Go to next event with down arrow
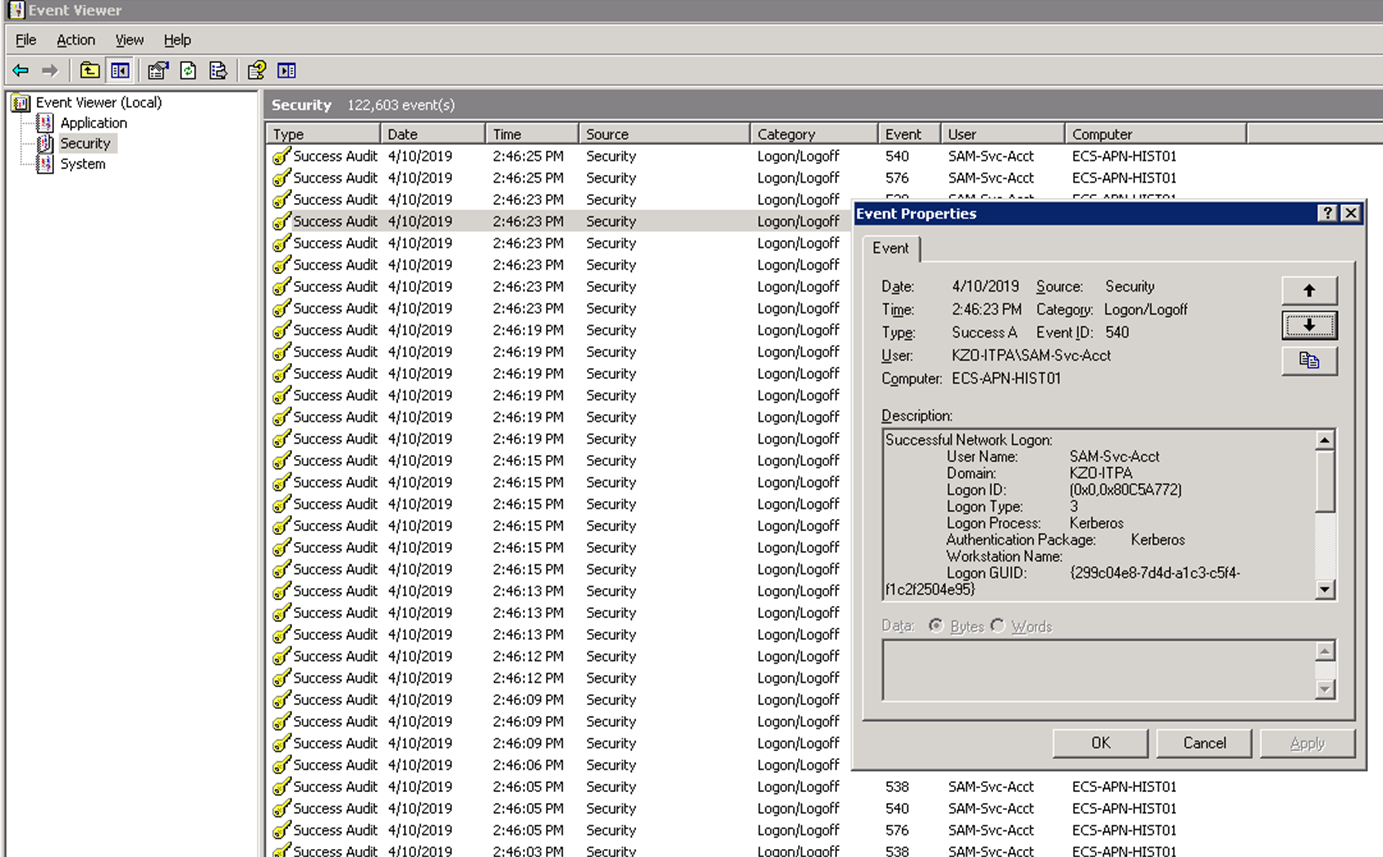 (x=1308, y=326)
